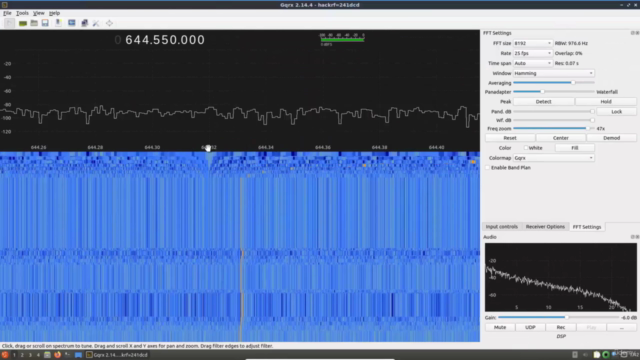640x360 pixels.
Task: Open the I/O device configuration toolbar icon
Action: point(23,23)
